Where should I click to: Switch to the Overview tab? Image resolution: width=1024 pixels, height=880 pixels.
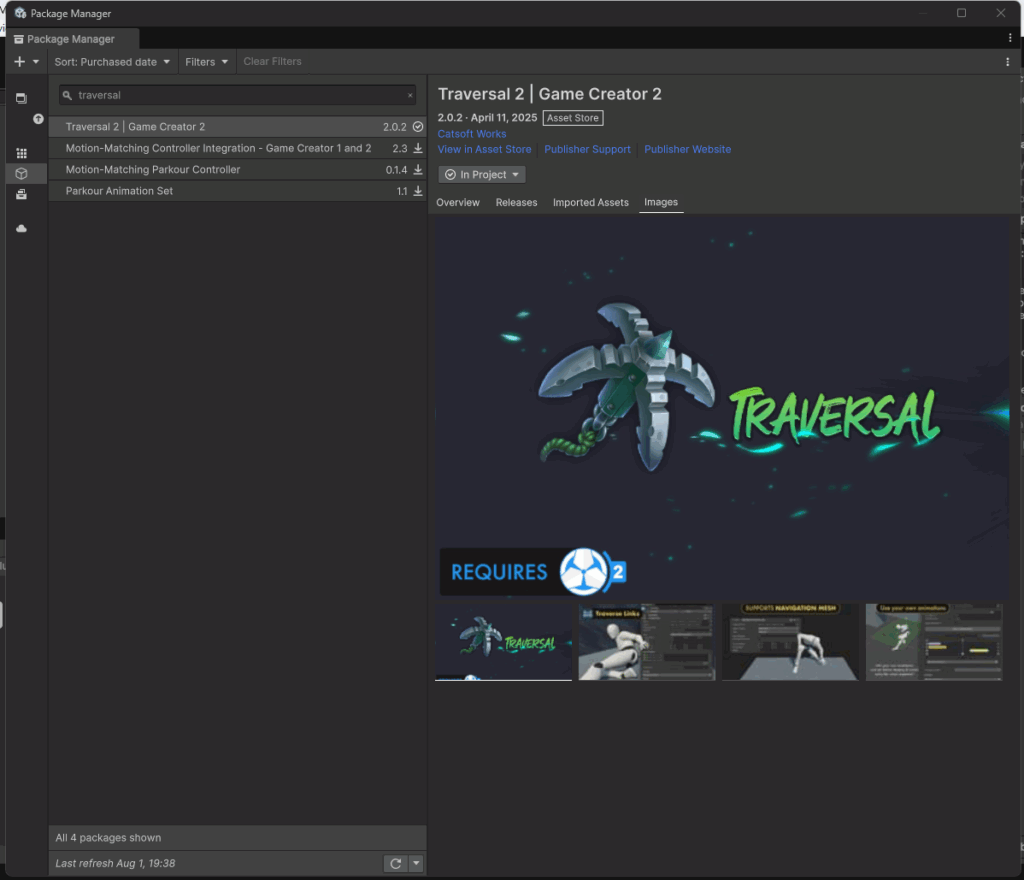point(458,202)
